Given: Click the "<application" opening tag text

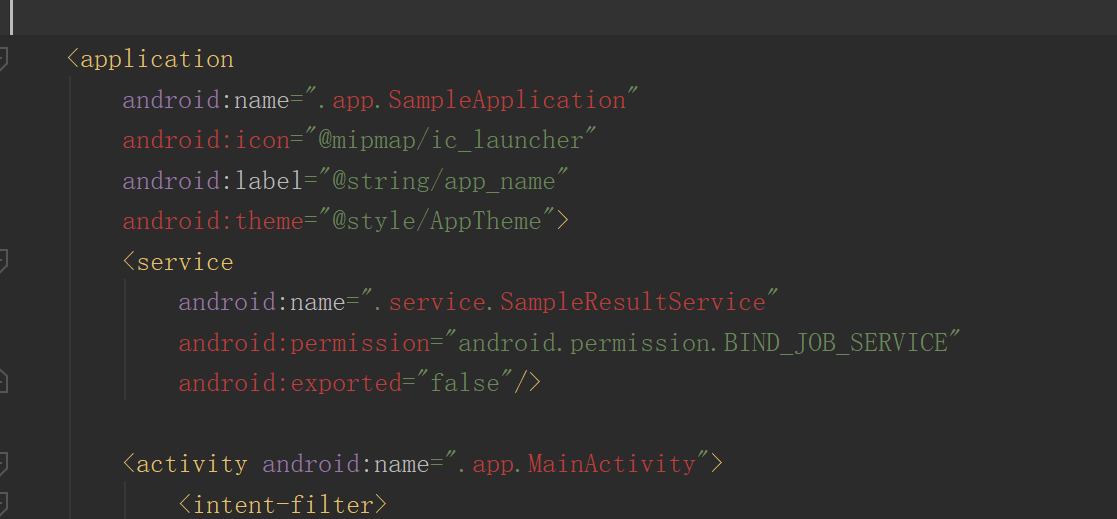Looking at the screenshot, I should pos(150,59).
